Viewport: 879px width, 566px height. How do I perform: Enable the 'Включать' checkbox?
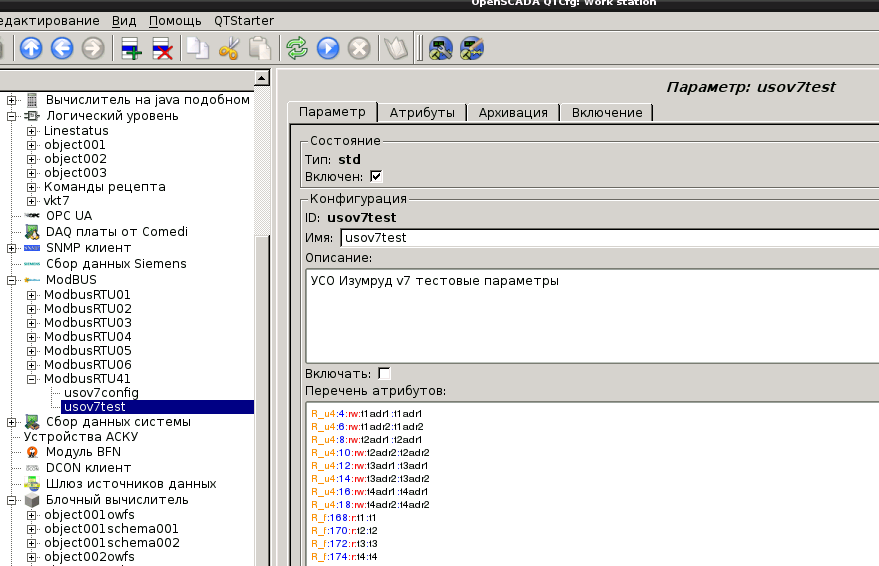click(x=384, y=373)
